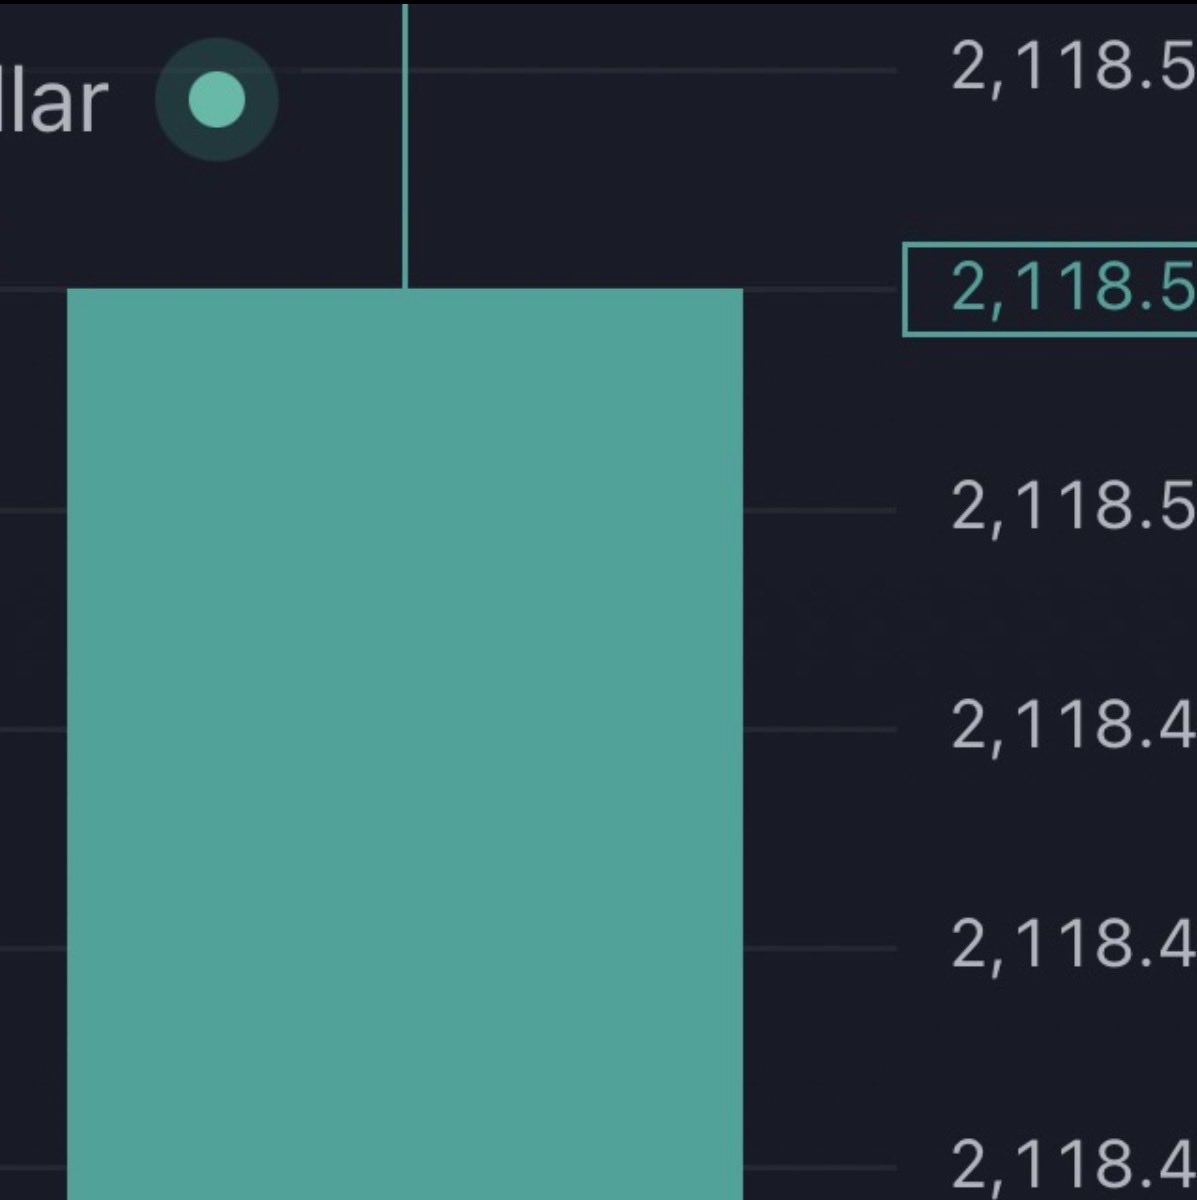This screenshot has height=1200, width=1197.
Task: Click the bottommost 2,118.4 price scale label
Action: coord(1072,1165)
